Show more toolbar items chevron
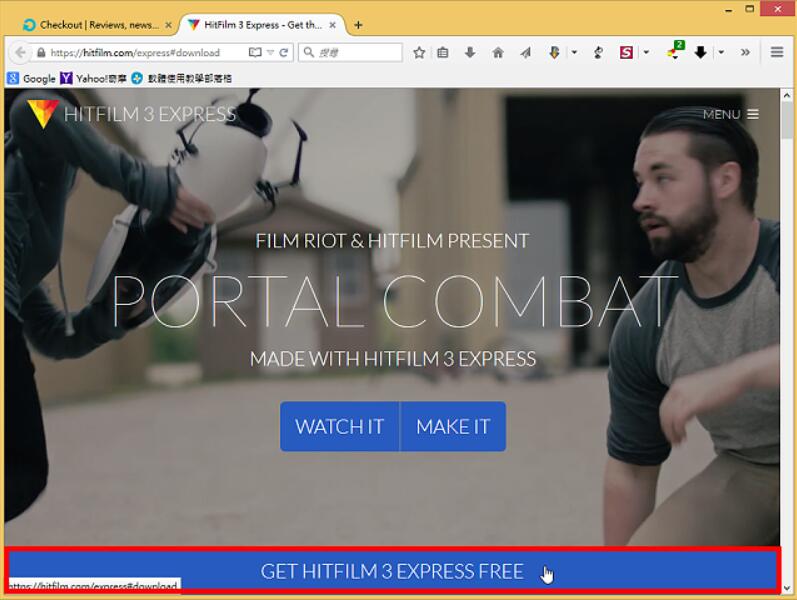 (745, 52)
